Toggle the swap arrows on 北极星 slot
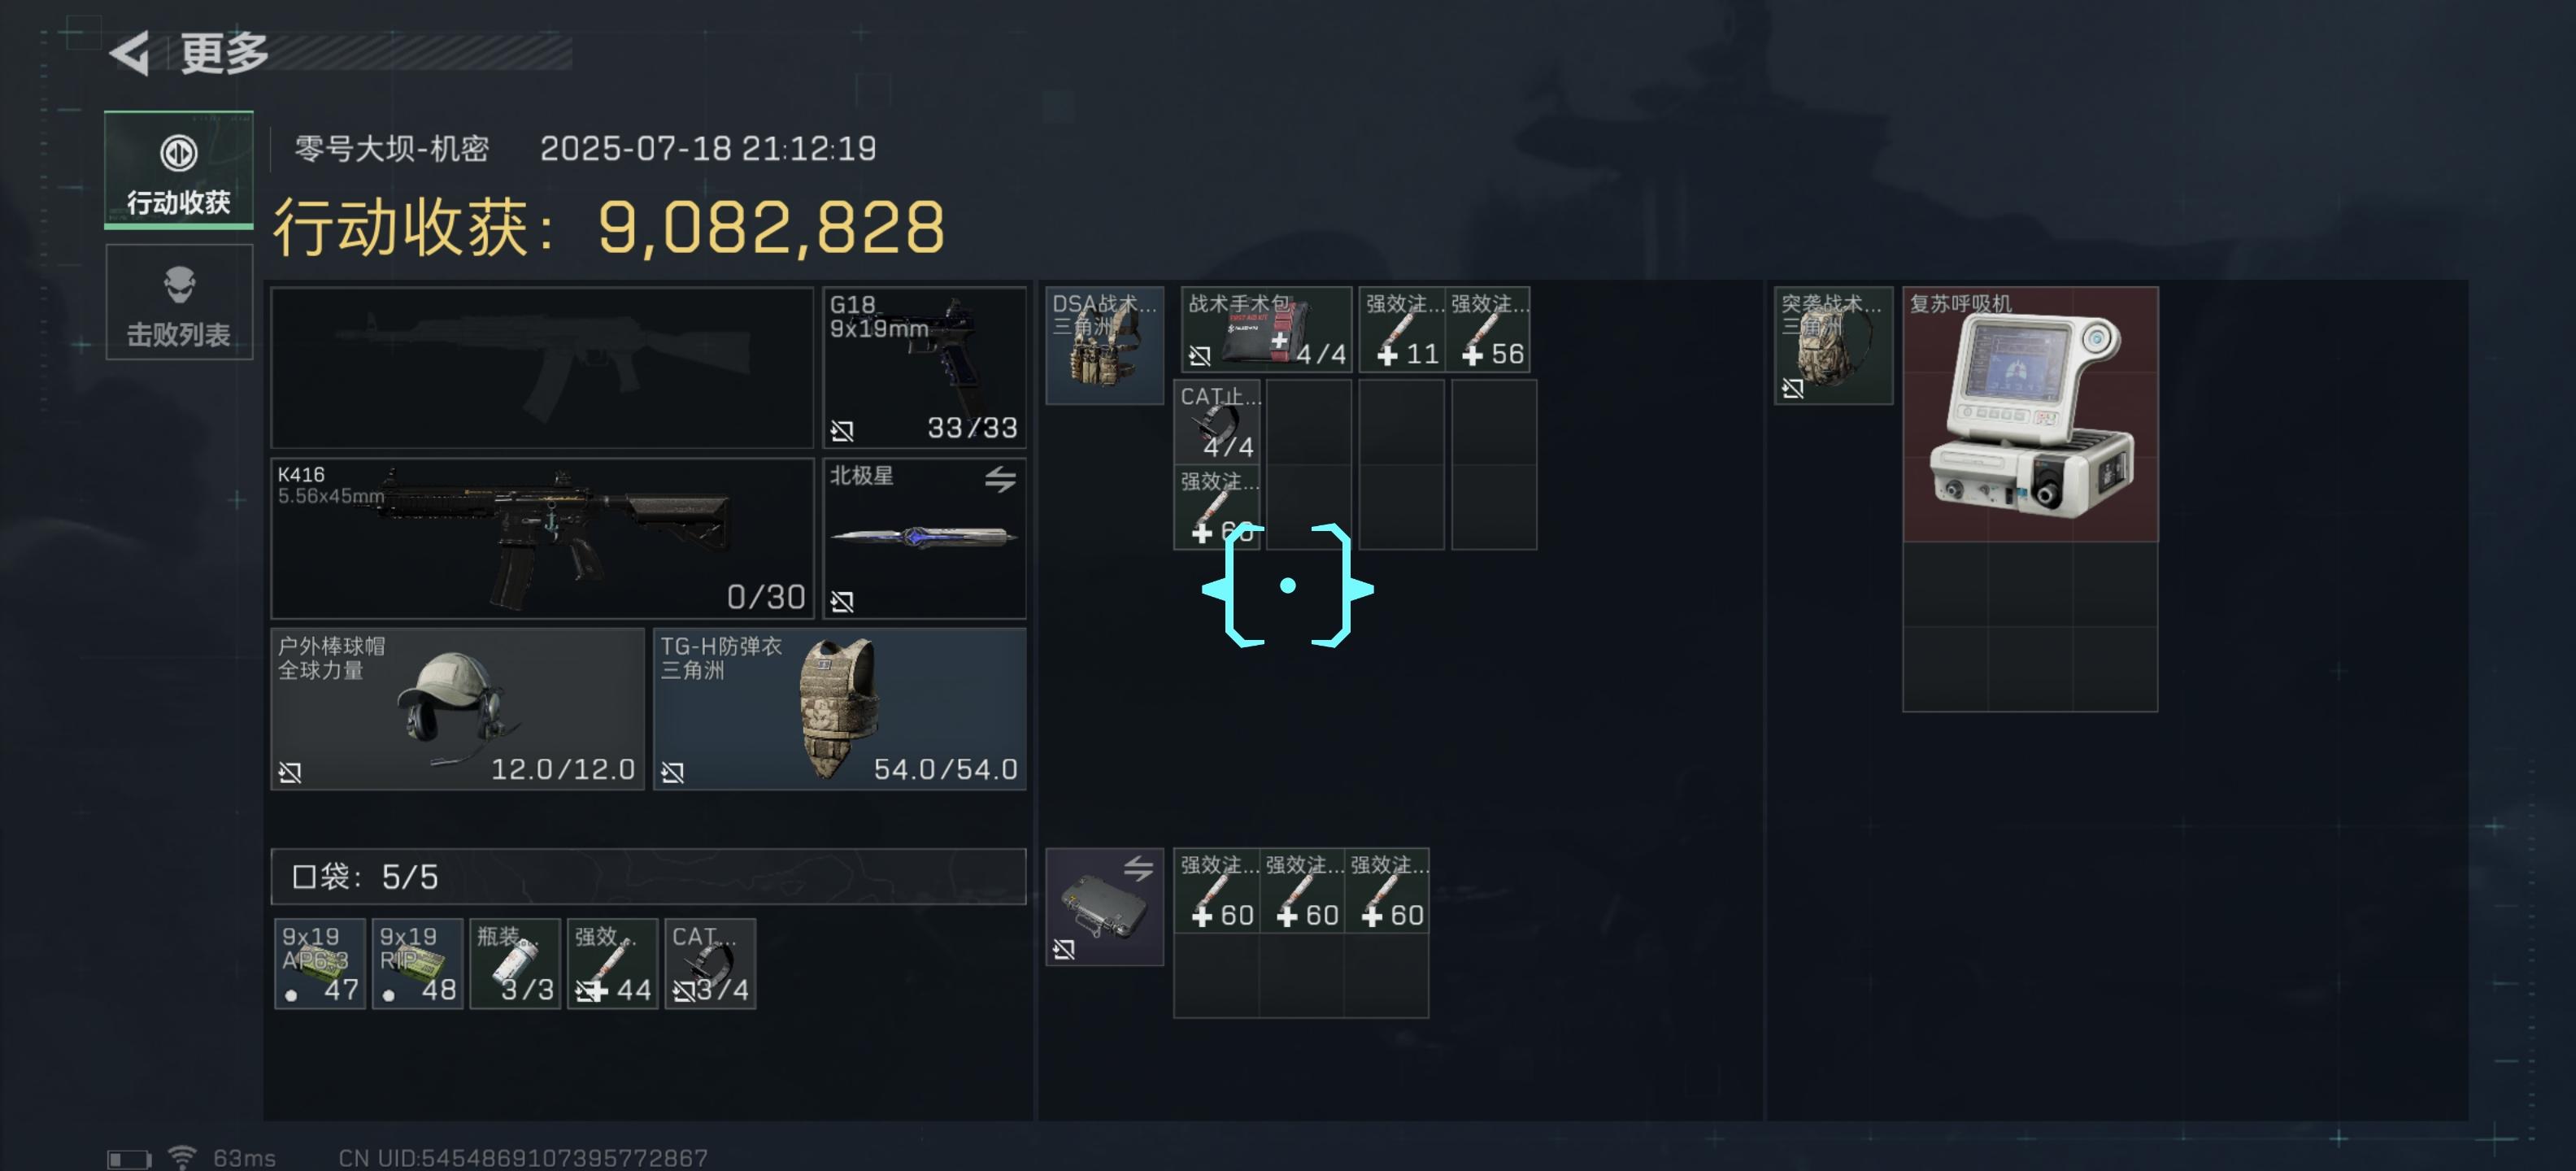The width and height of the screenshot is (2576, 1171). [x=1000, y=479]
